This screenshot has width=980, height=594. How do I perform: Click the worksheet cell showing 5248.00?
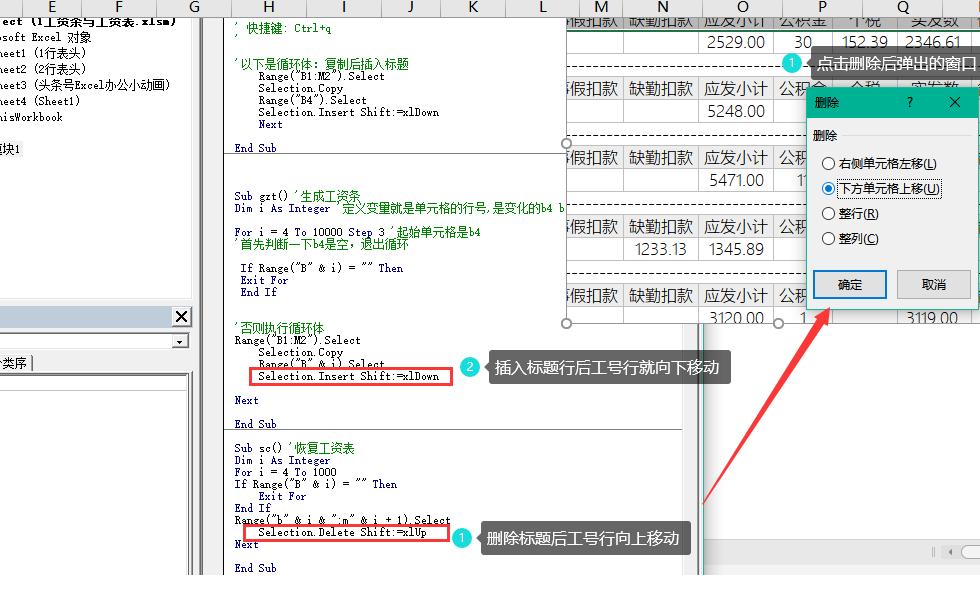coord(737,111)
